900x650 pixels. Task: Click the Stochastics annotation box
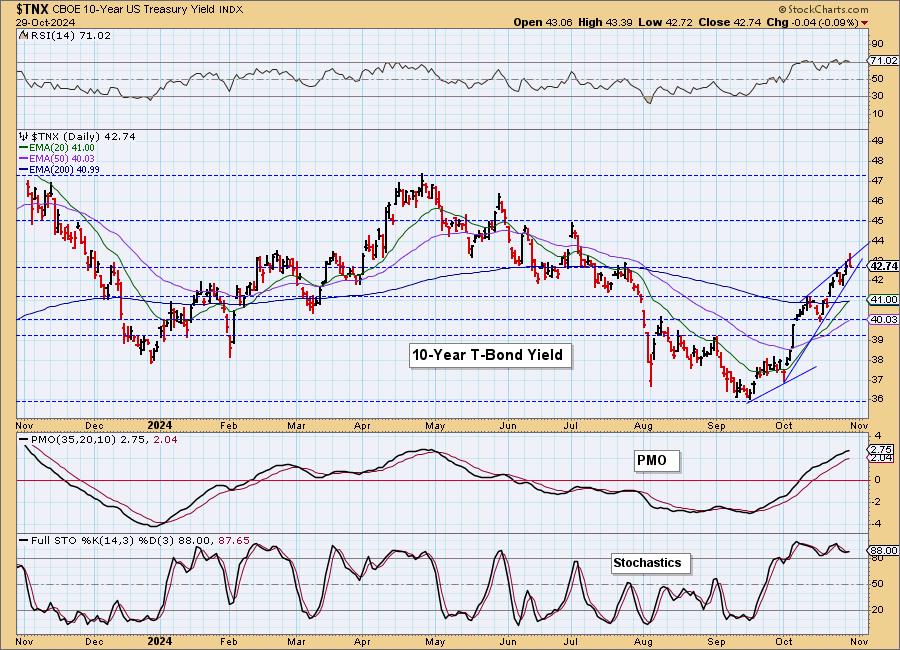click(651, 563)
